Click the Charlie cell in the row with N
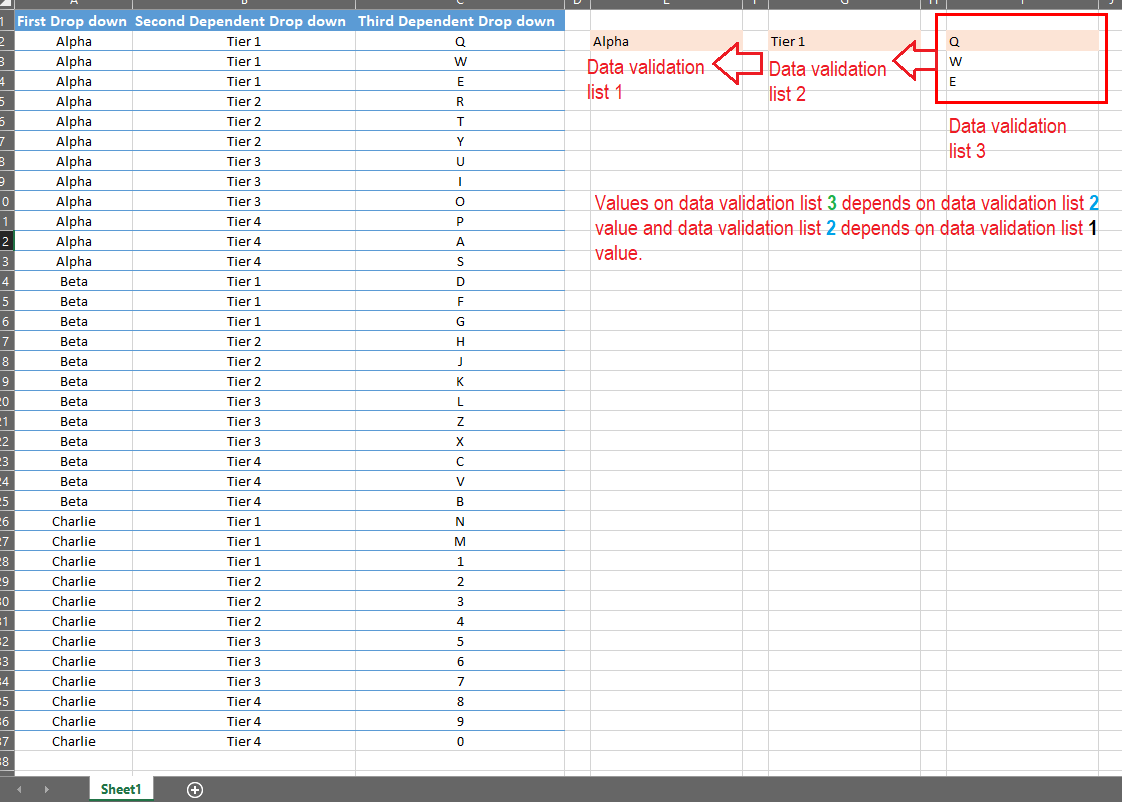Screen dimensions: 1122x802 tap(73, 522)
